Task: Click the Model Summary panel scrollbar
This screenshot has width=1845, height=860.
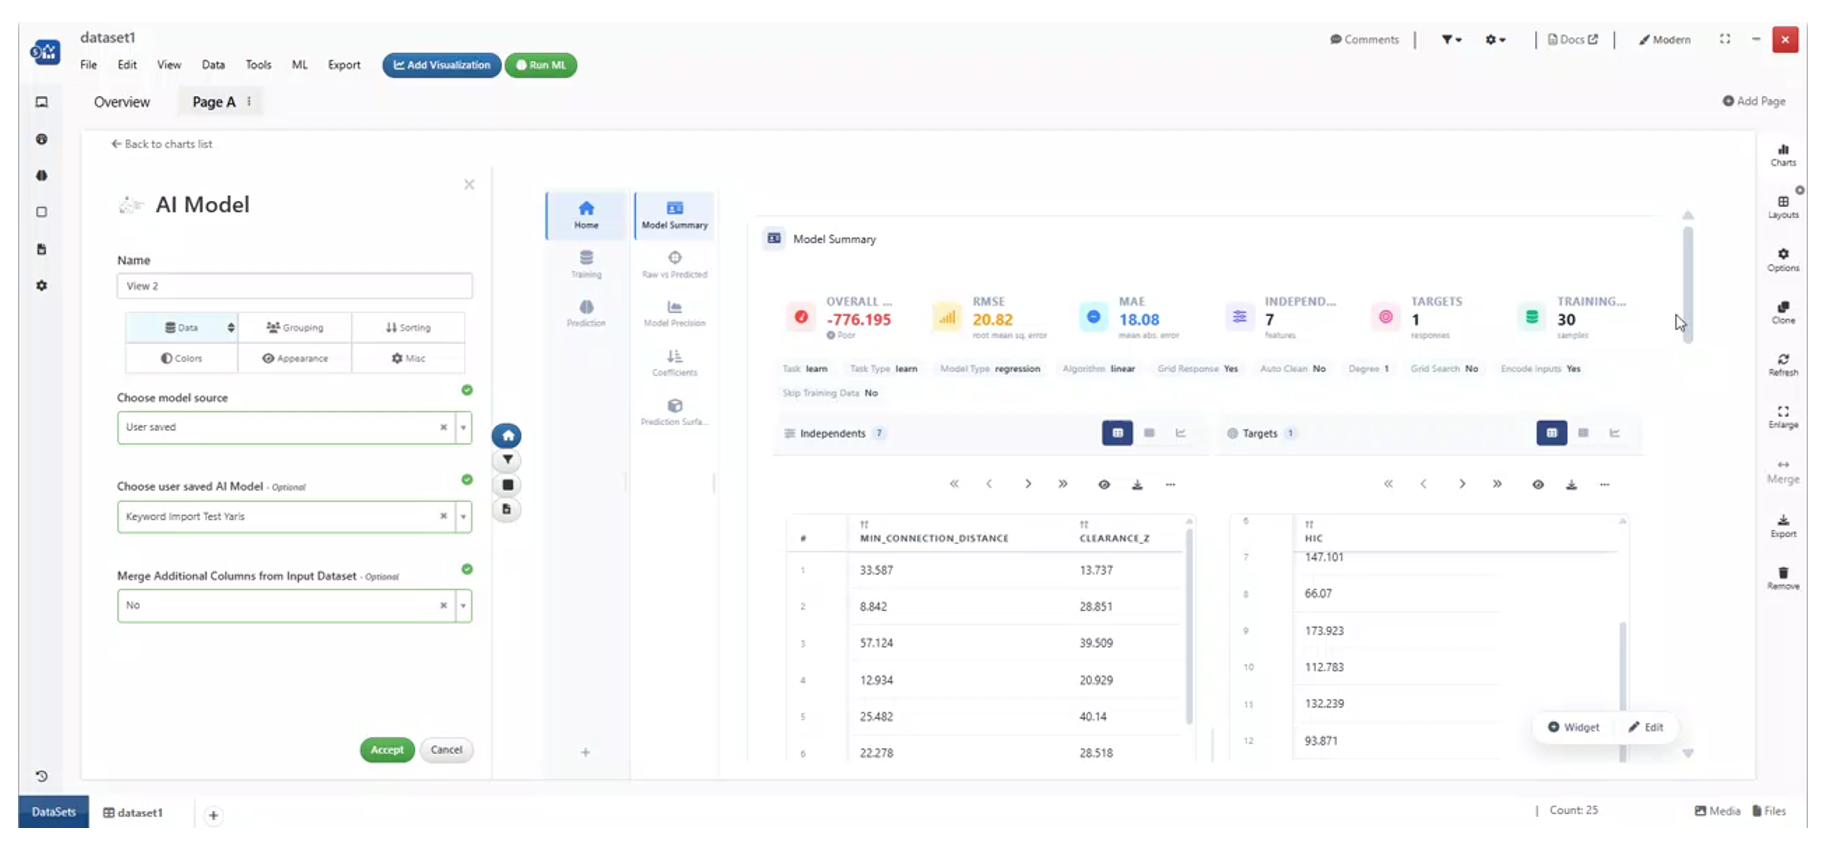Action: coord(1688,285)
